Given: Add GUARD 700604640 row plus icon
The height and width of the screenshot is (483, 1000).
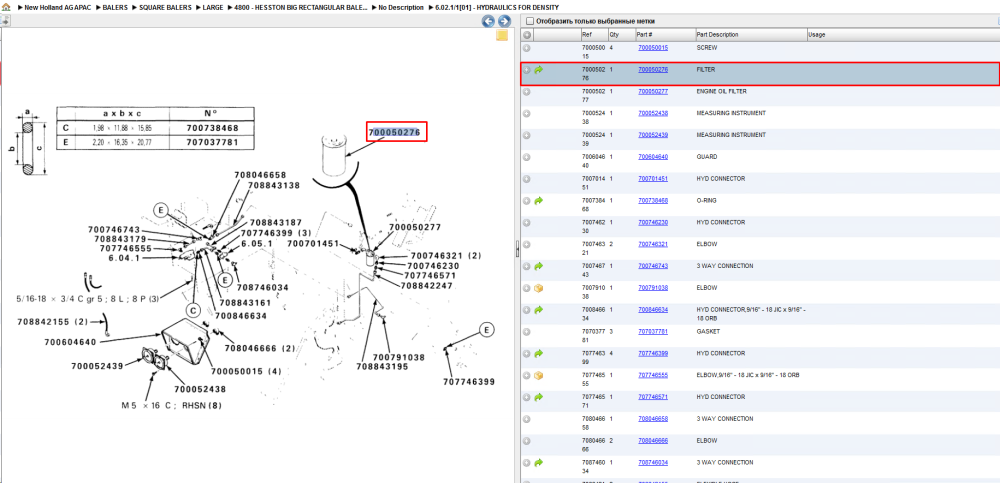Looking at the screenshot, I should click(527, 157).
